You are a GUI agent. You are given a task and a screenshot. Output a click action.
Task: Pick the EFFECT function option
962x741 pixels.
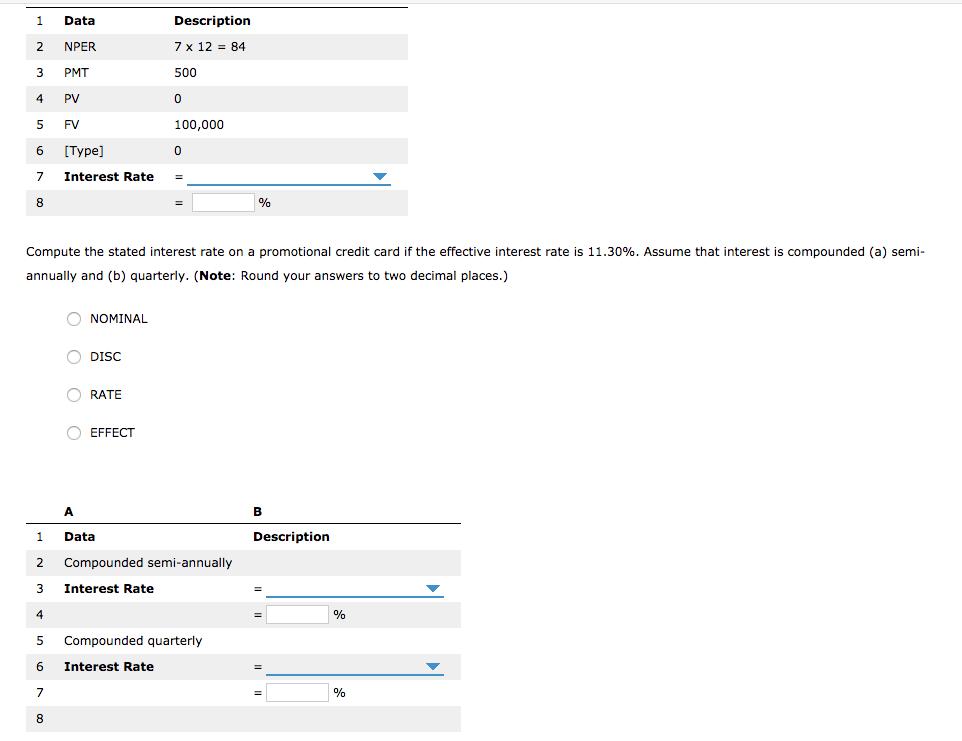[x=74, y=432]
